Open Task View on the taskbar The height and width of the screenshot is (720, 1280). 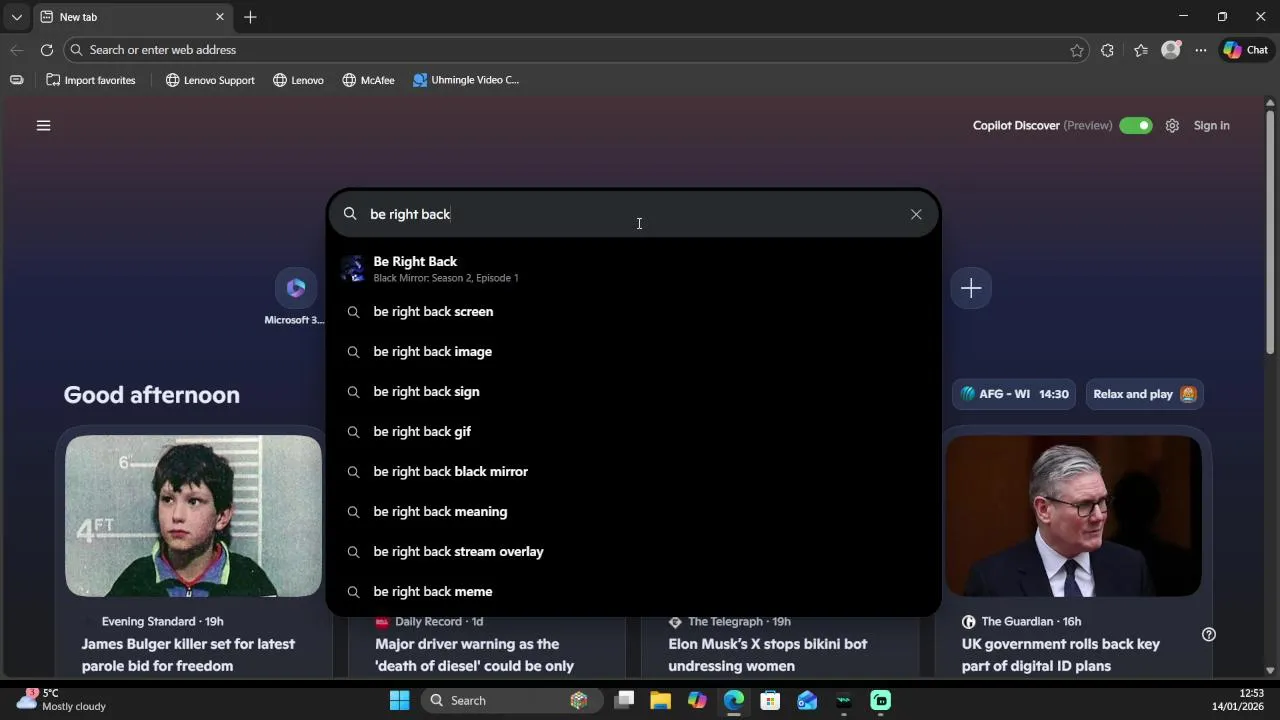point(624,700)
